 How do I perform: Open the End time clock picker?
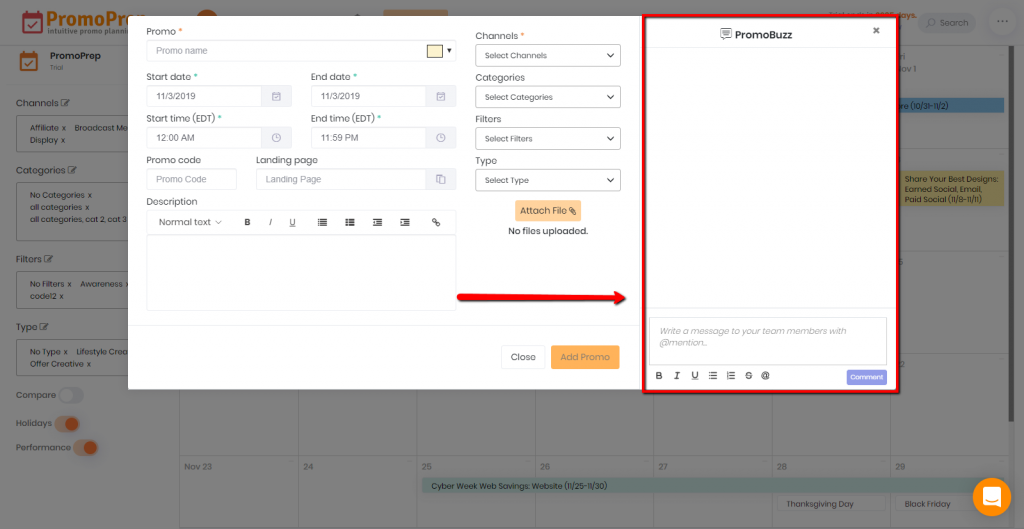[441, 138]
